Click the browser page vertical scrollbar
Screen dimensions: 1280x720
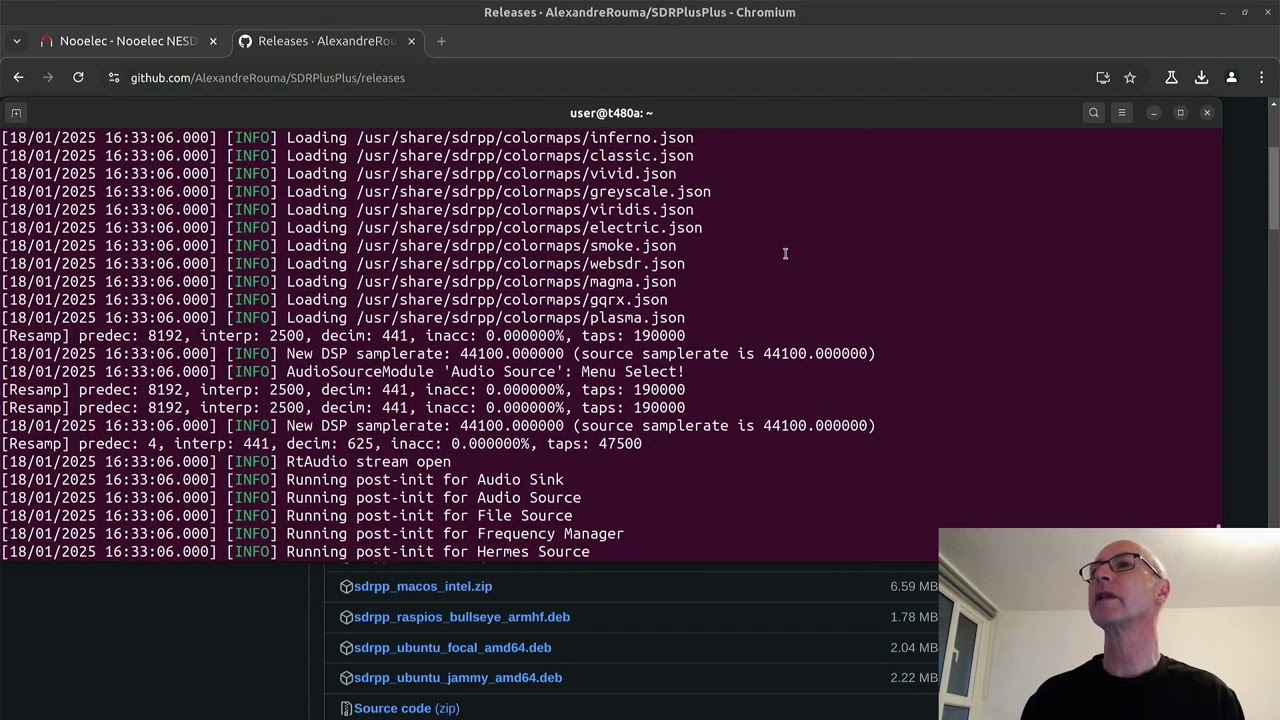[1274, 190]
